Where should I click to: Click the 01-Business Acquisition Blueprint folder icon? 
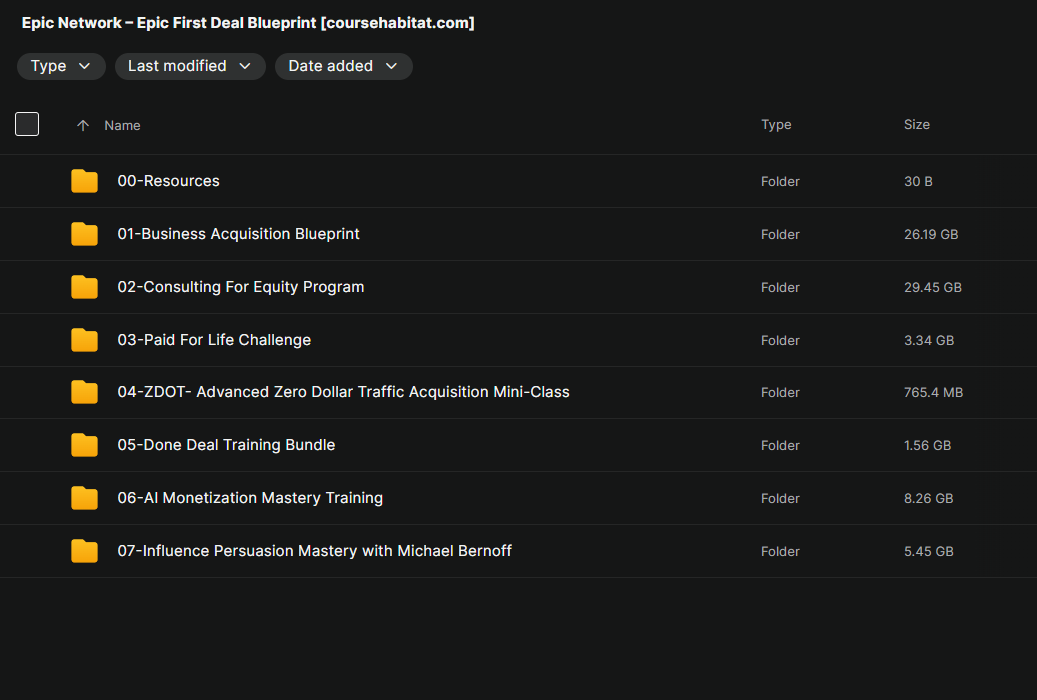[x=84, y=234]
